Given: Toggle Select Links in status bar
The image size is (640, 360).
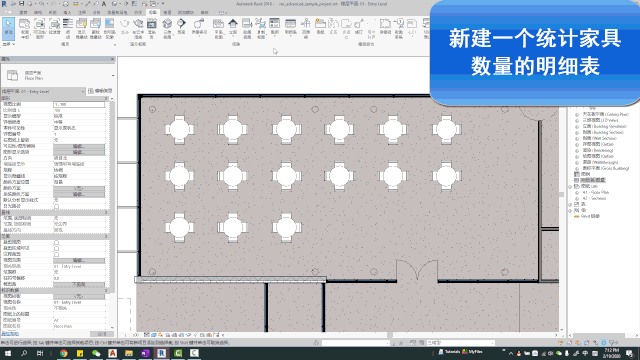Looking at the screenshot, I should [x=562, y=343].
